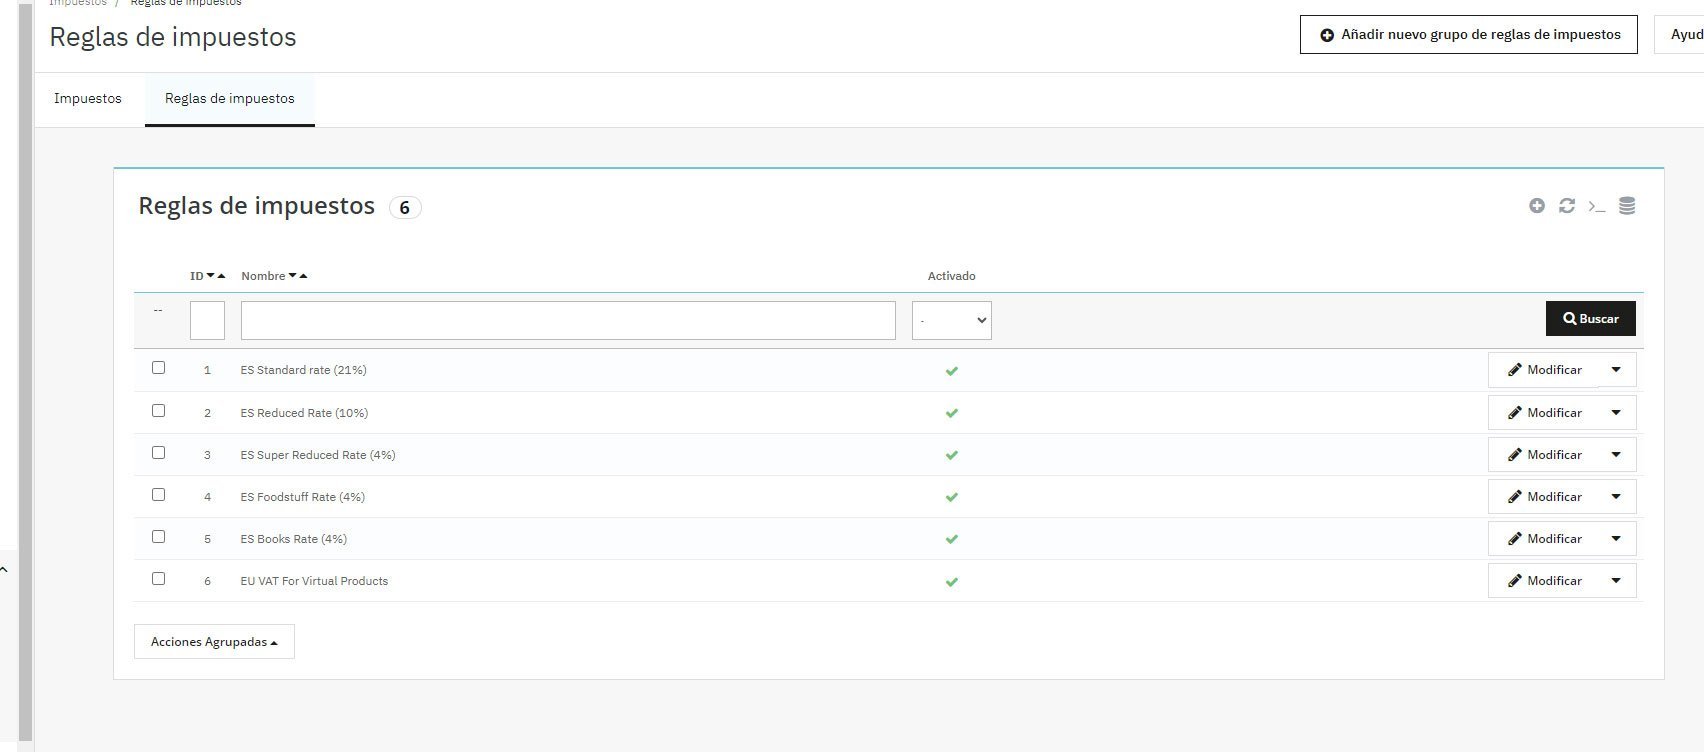
Task: Select checkbox for ES Foodstuff Rate (4%)
Action: [x=158, y=495]
